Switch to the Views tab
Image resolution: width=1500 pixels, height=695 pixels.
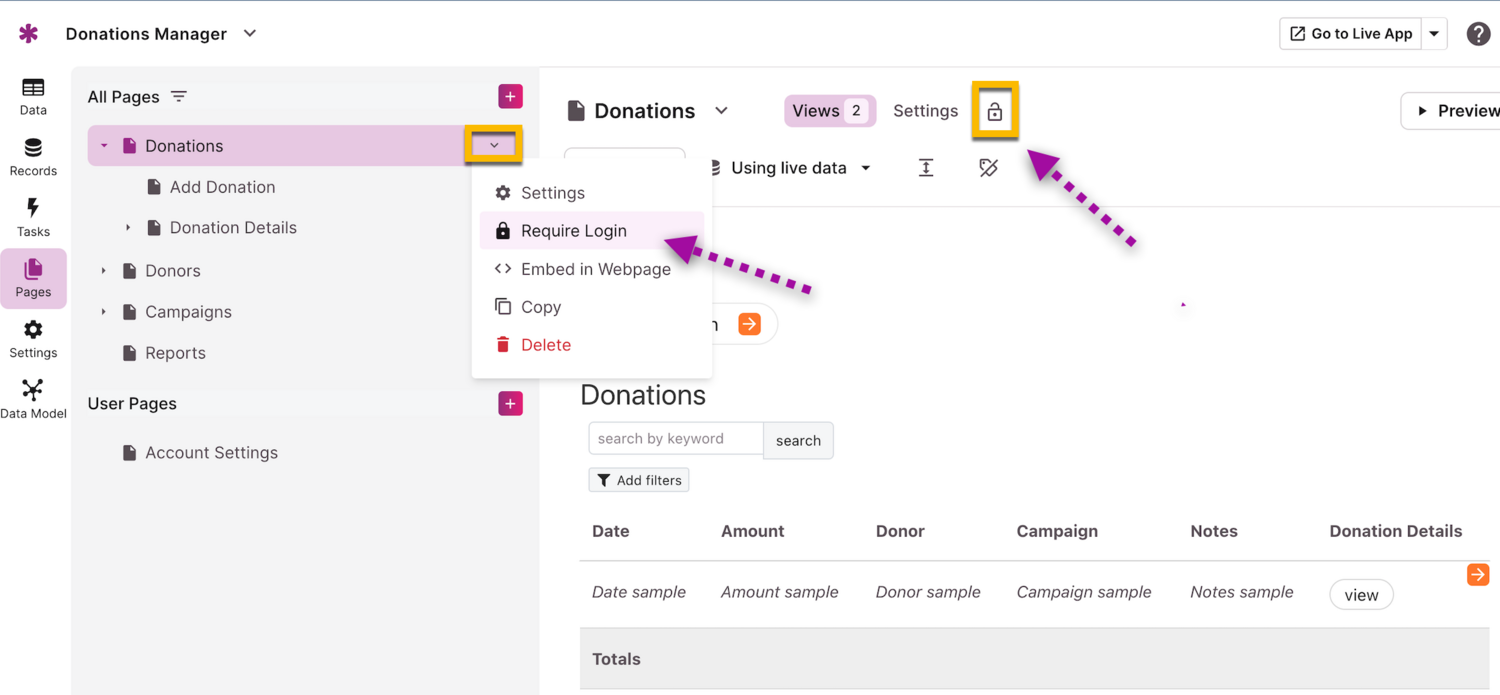(829, 111)
